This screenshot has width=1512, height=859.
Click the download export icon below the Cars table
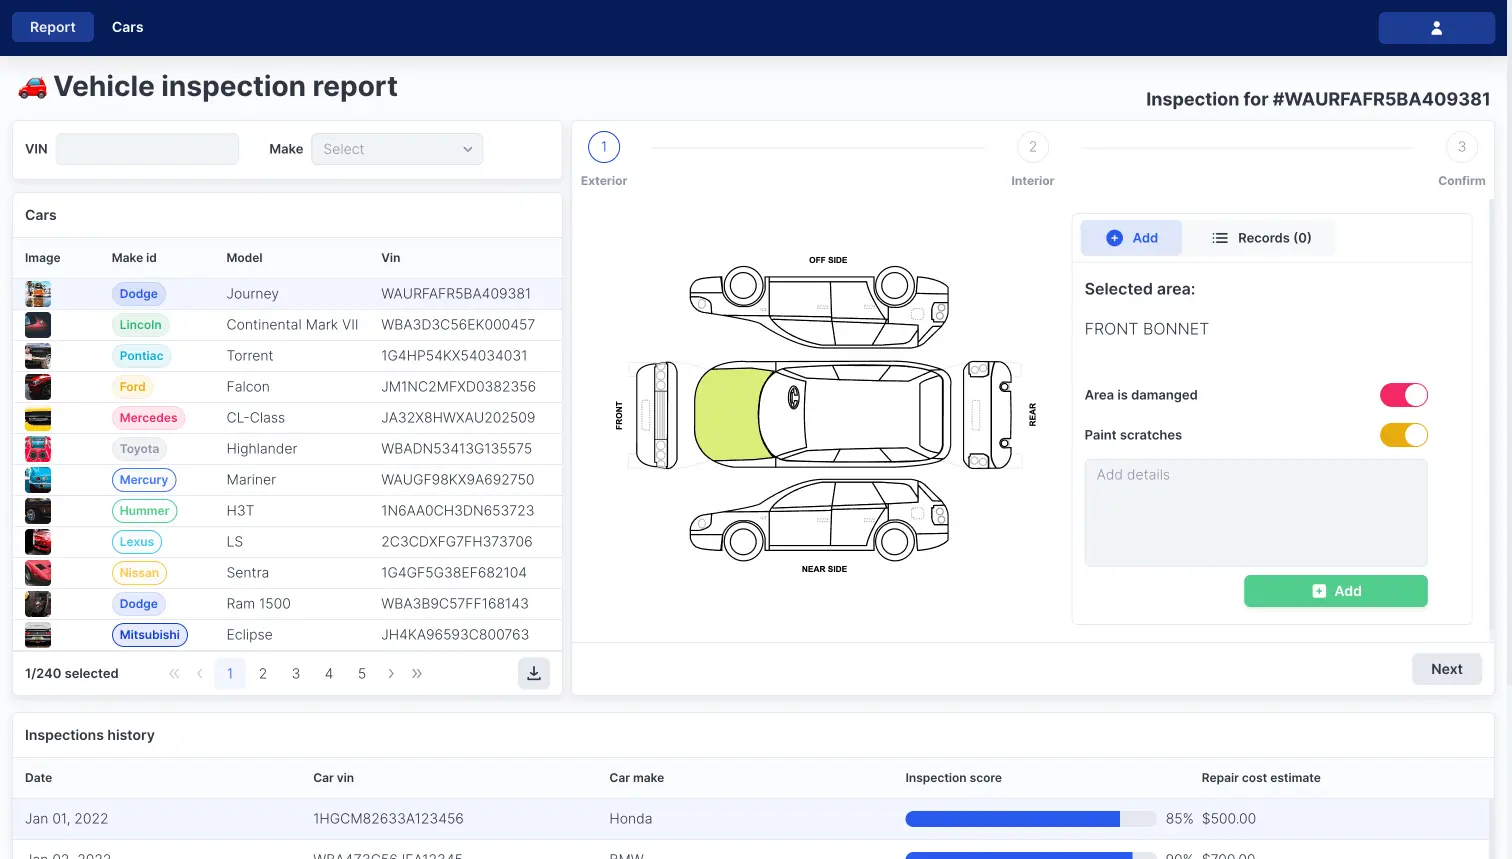coord(534,673)
